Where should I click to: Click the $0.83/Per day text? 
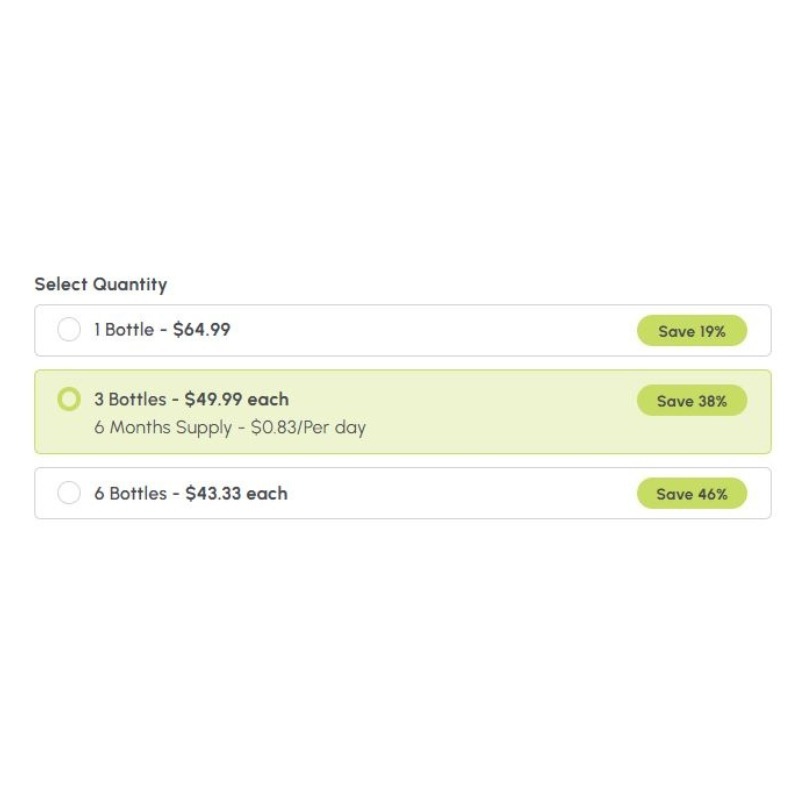pos(308,428)
